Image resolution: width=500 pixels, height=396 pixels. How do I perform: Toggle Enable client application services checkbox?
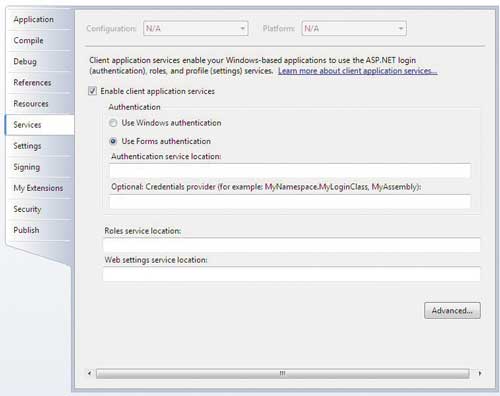(93, 91)
